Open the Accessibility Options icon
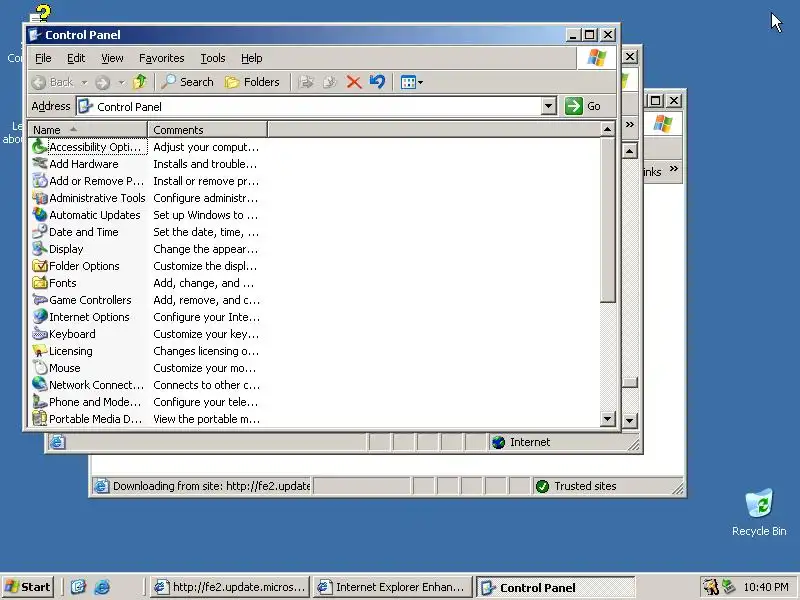Viewport: 800px width, 600px height. pyautogui.click(x=39, y=147)
